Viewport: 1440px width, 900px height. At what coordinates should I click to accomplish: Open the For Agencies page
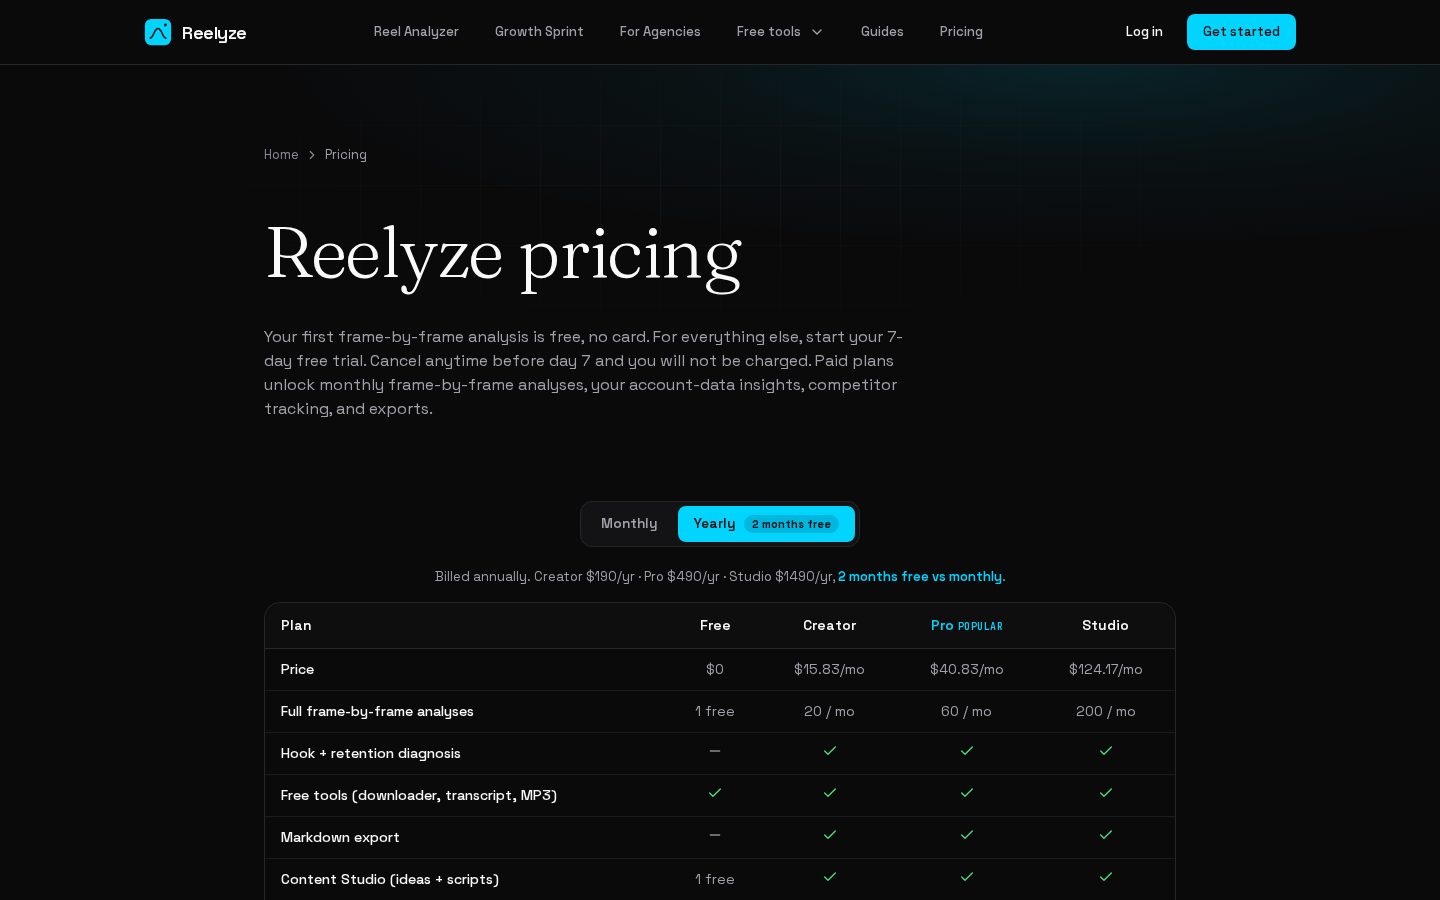[x=660, y=32]
